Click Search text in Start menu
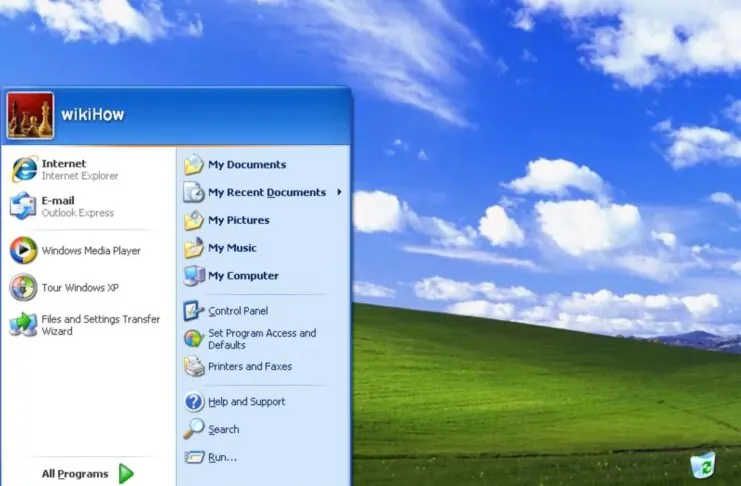The width and height of the screenshot is (741, 486). tap(224, 429)
